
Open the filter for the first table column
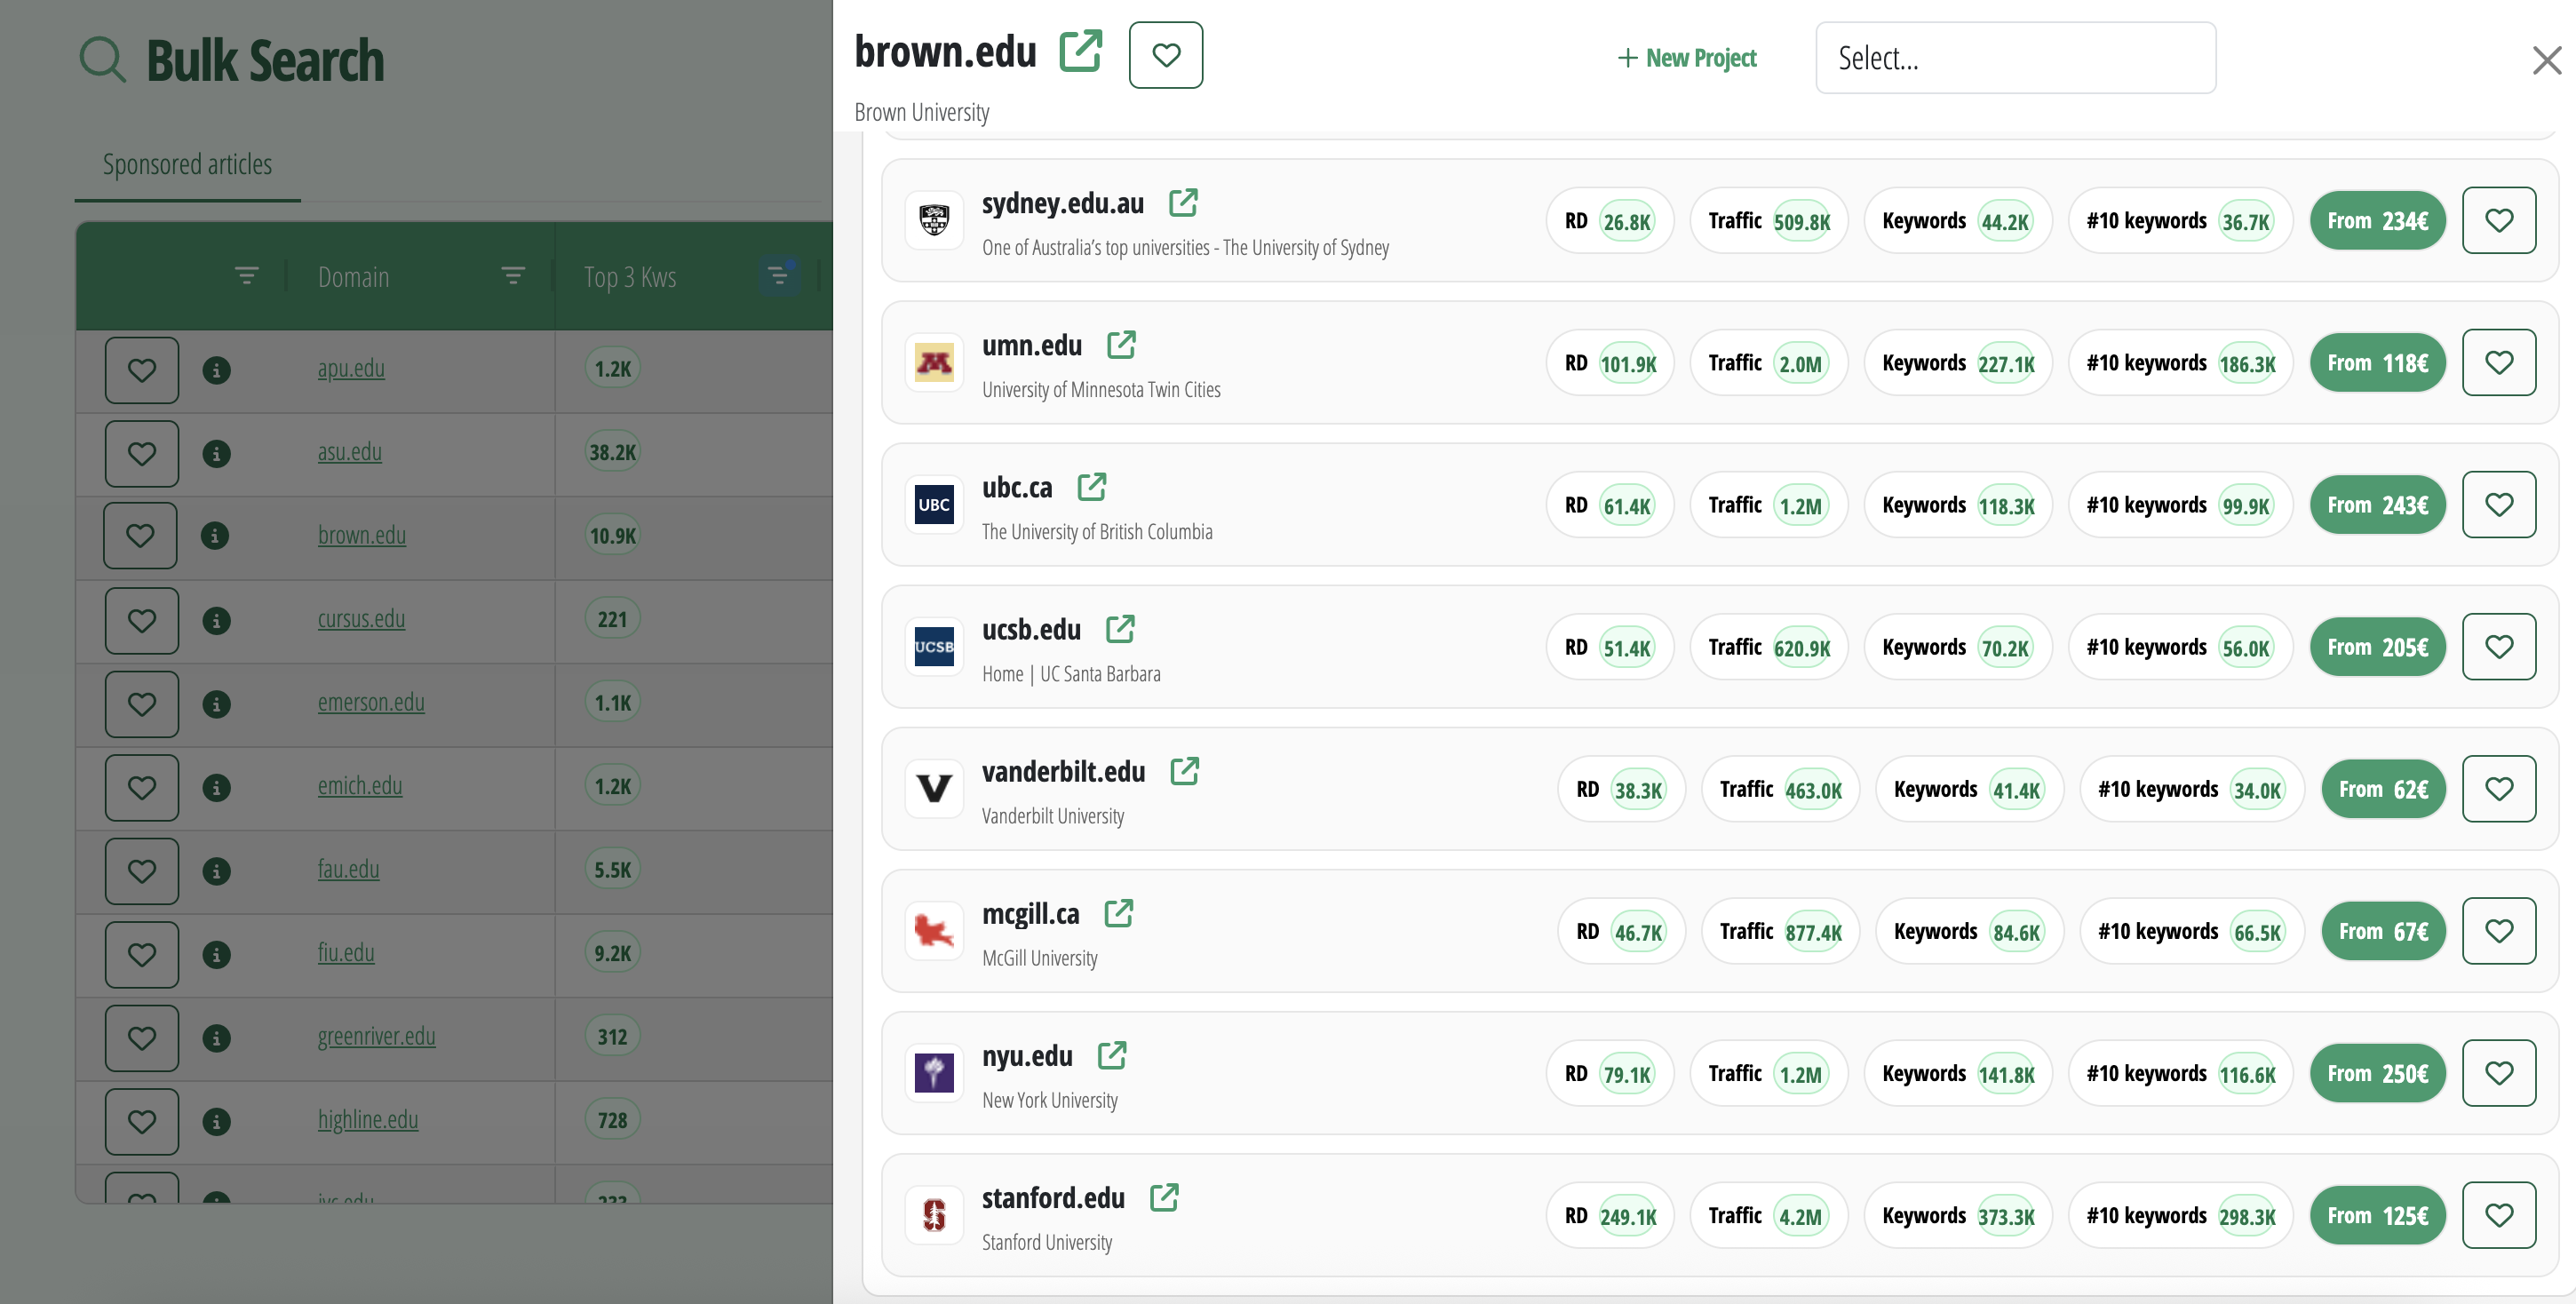(247, 275)
